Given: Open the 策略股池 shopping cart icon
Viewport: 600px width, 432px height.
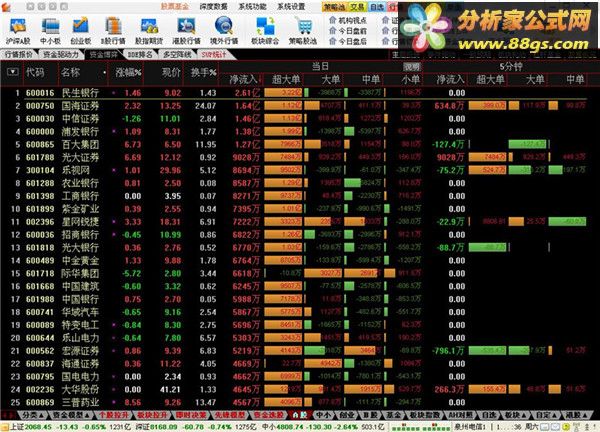Looking at the screenshot, I should click(303, 31).
